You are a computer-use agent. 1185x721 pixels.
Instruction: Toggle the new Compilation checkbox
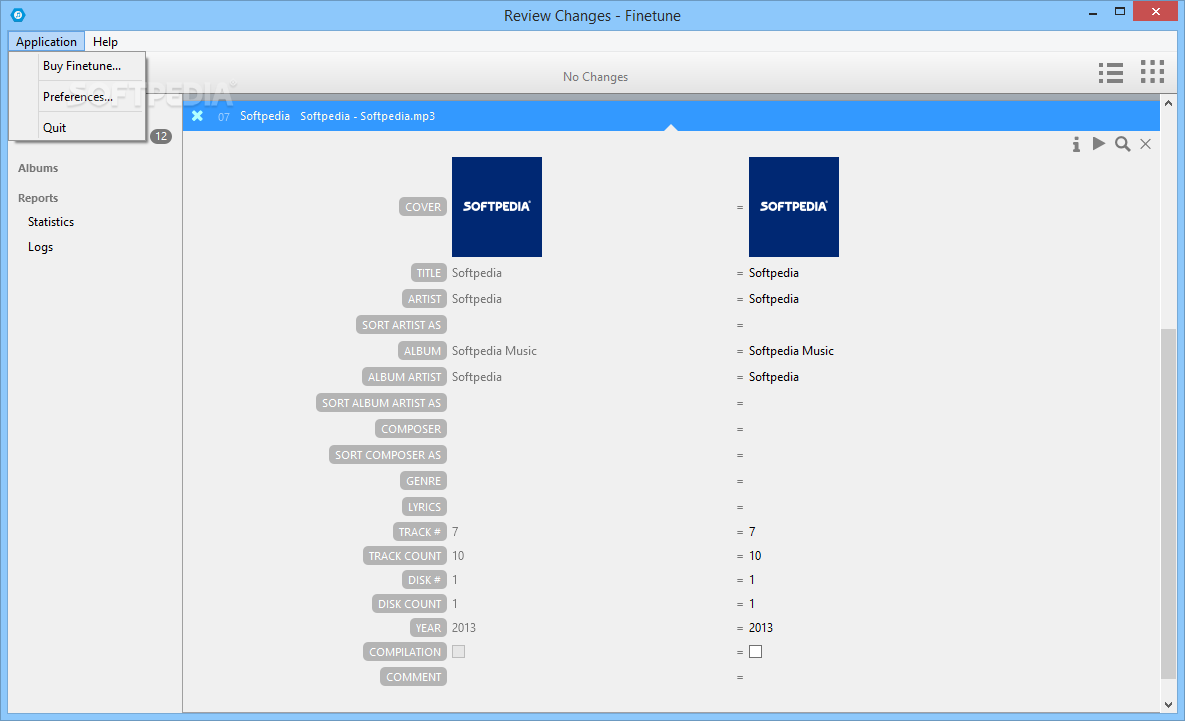(755, 651)
